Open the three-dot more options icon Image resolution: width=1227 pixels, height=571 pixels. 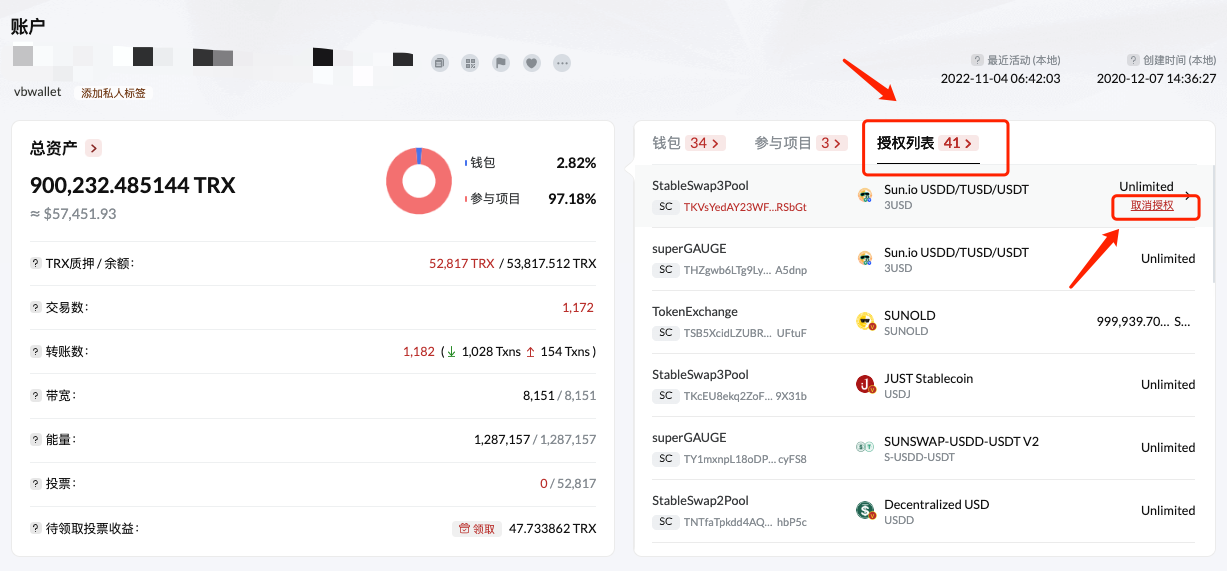[x=563, y=63]
